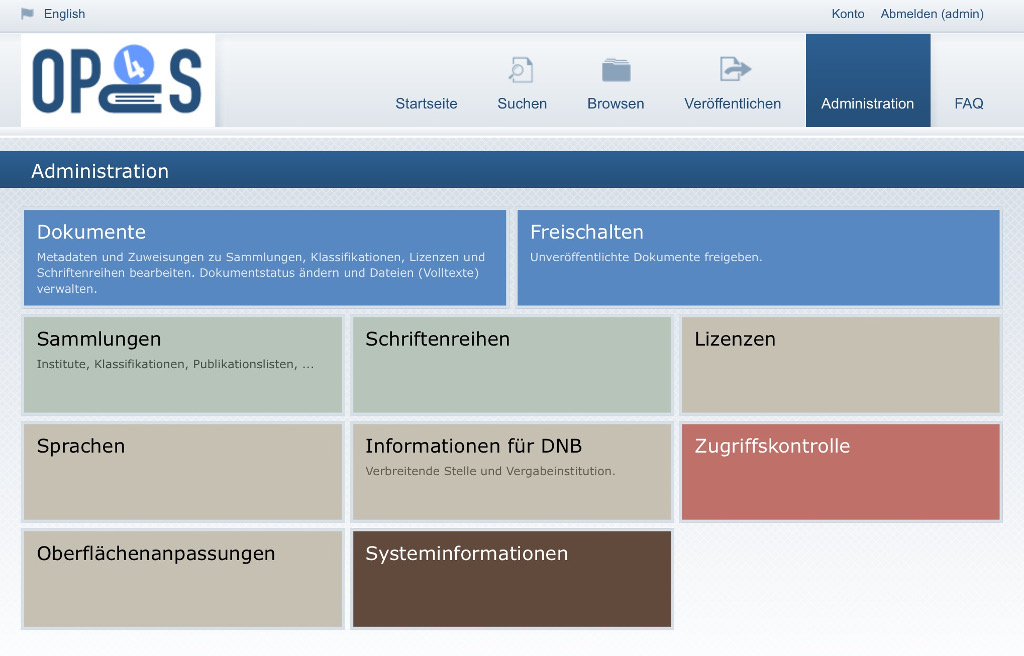Open the Sammlungen tile

click(x=183, y=365)
